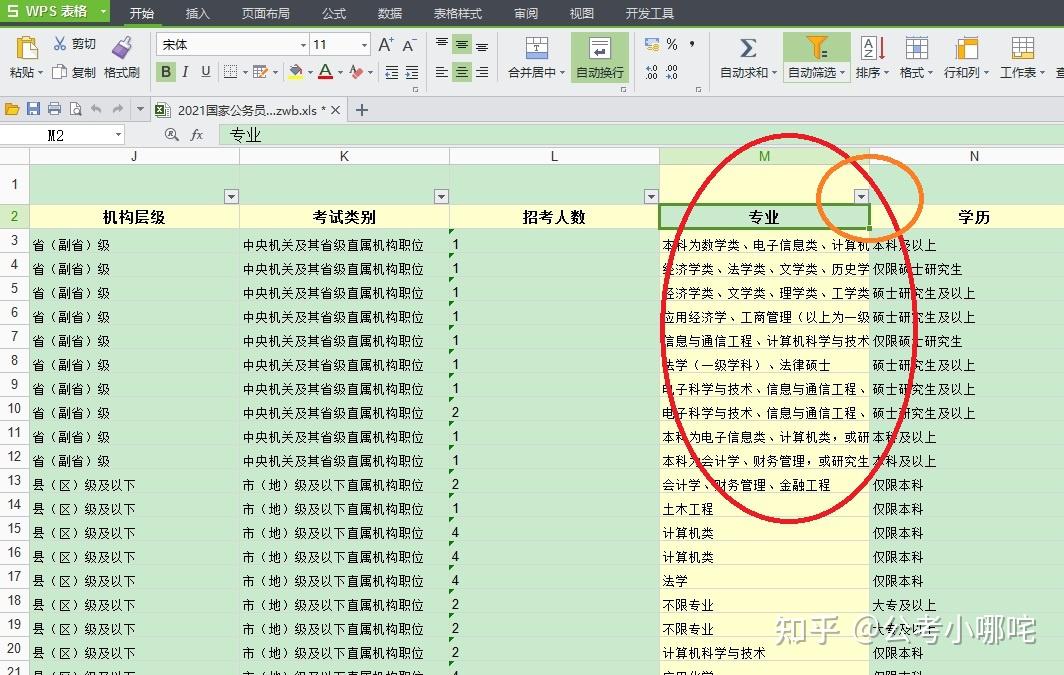The height and width of the screenshot is (675, 1064).
Task: Click the Format grid icon
Action: (916, 48)
